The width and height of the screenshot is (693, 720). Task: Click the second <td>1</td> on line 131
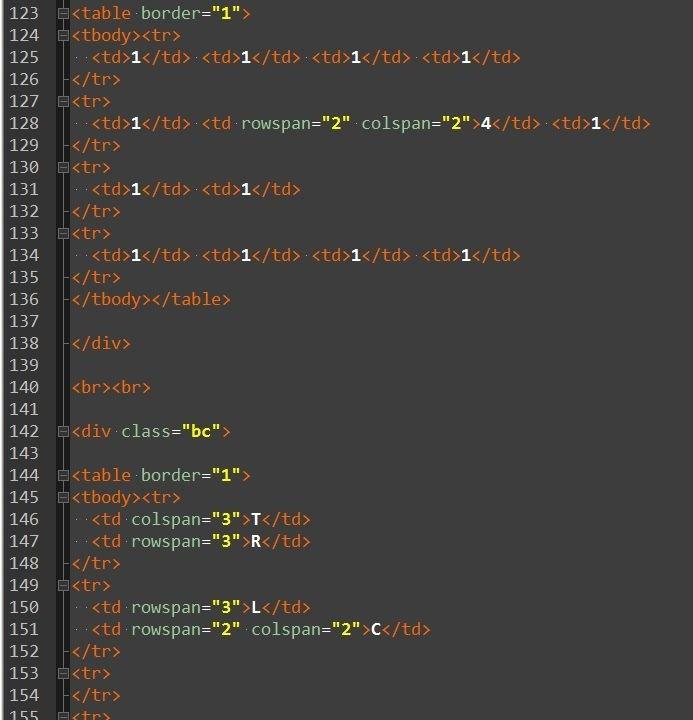(x=251, y=190)
